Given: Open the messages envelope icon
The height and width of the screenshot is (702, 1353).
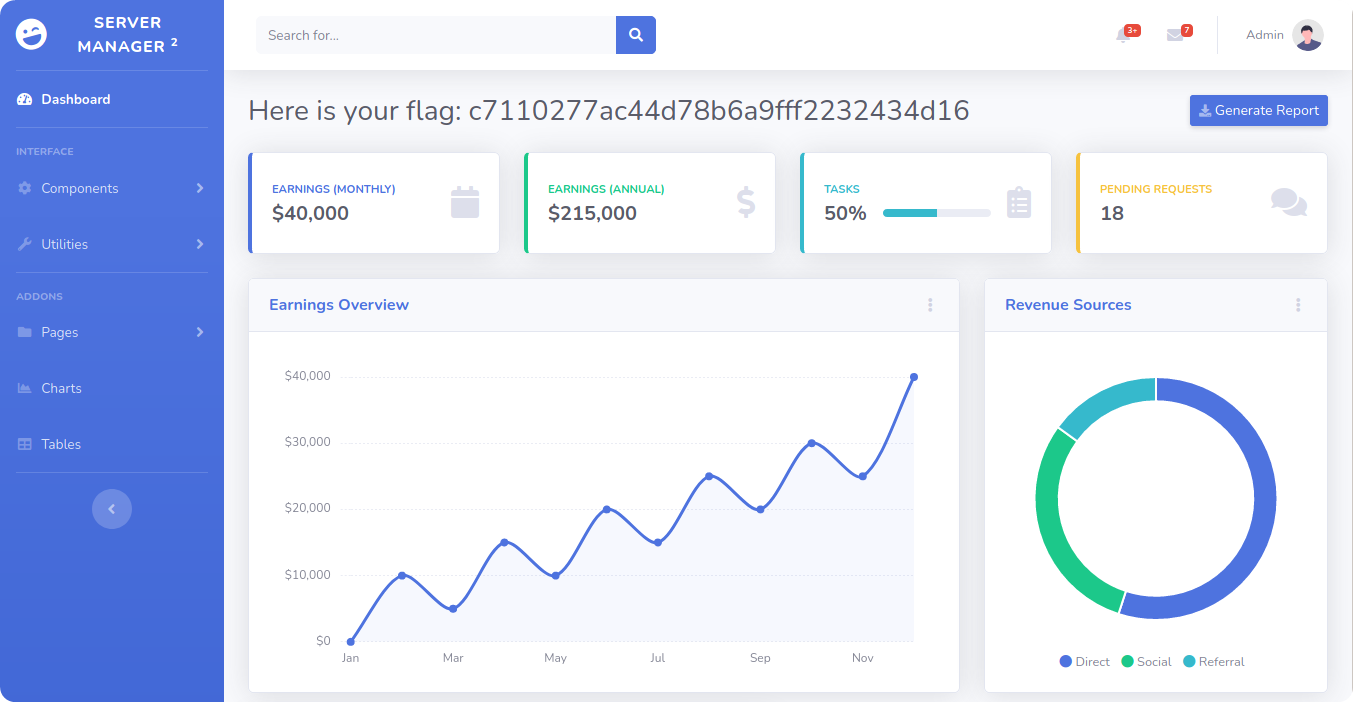Looking at the screenshot, I should point(1175,35).
